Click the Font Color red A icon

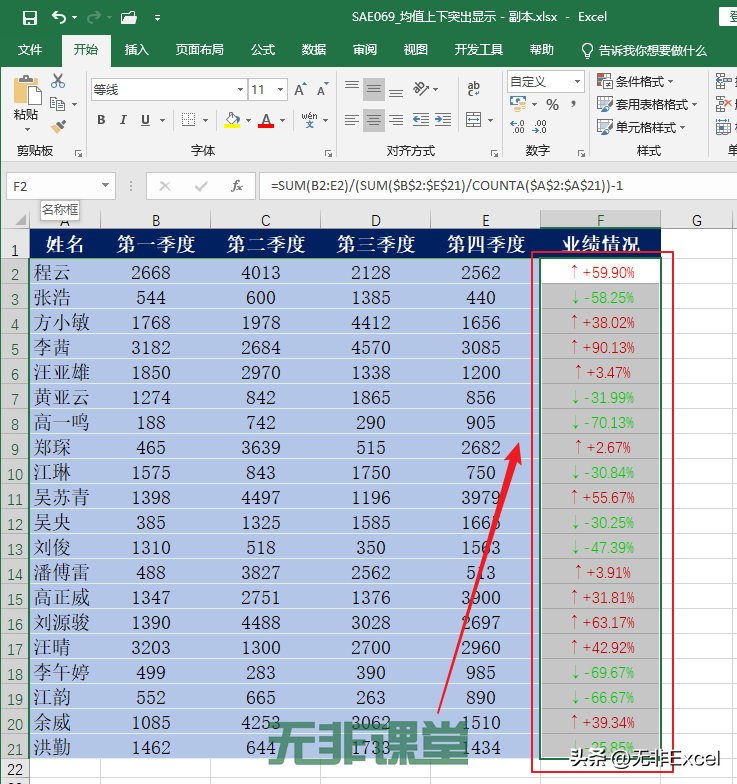(x=266, y=120)
